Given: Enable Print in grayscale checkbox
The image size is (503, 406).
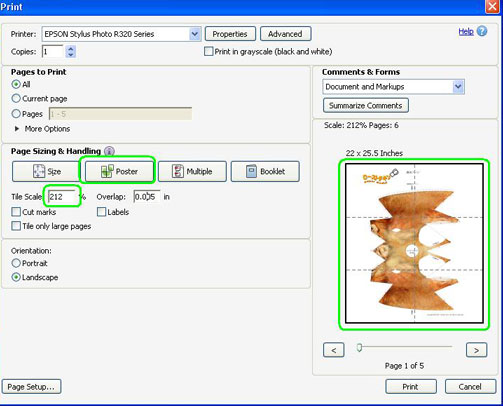Looking at the screenshot, I should point(209,51).
